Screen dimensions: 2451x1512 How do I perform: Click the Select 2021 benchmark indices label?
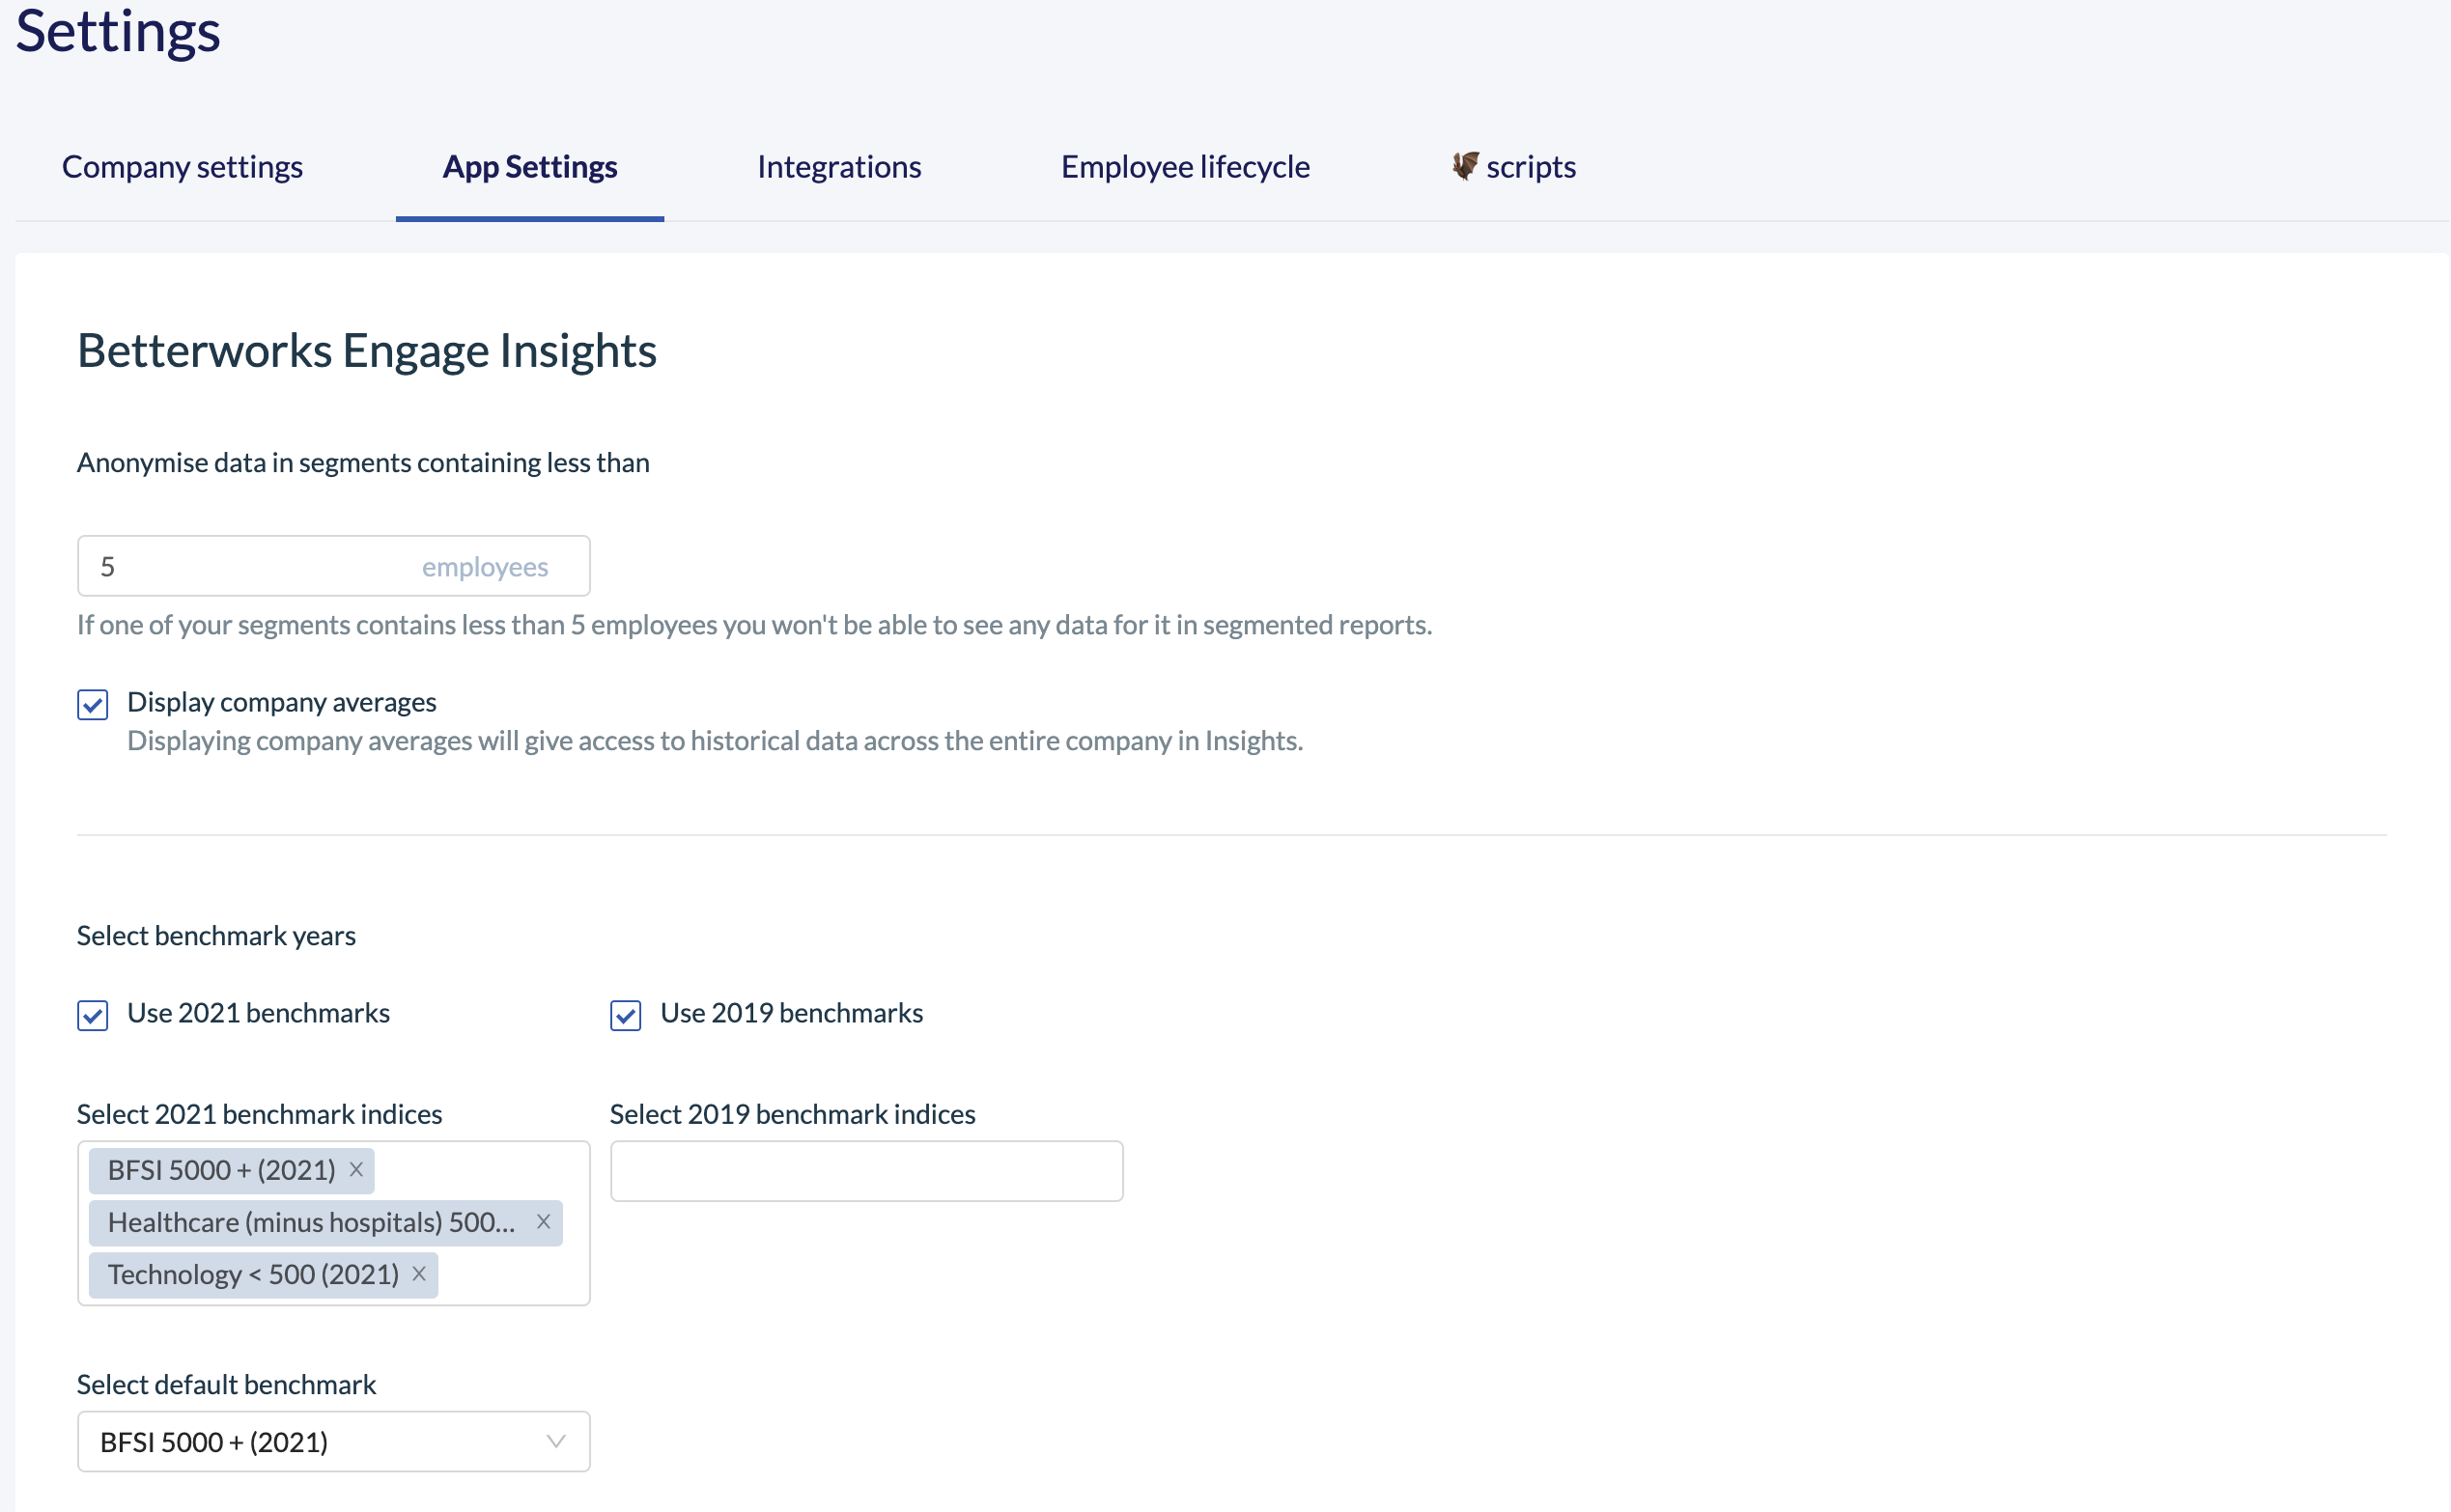[259, 1114]
